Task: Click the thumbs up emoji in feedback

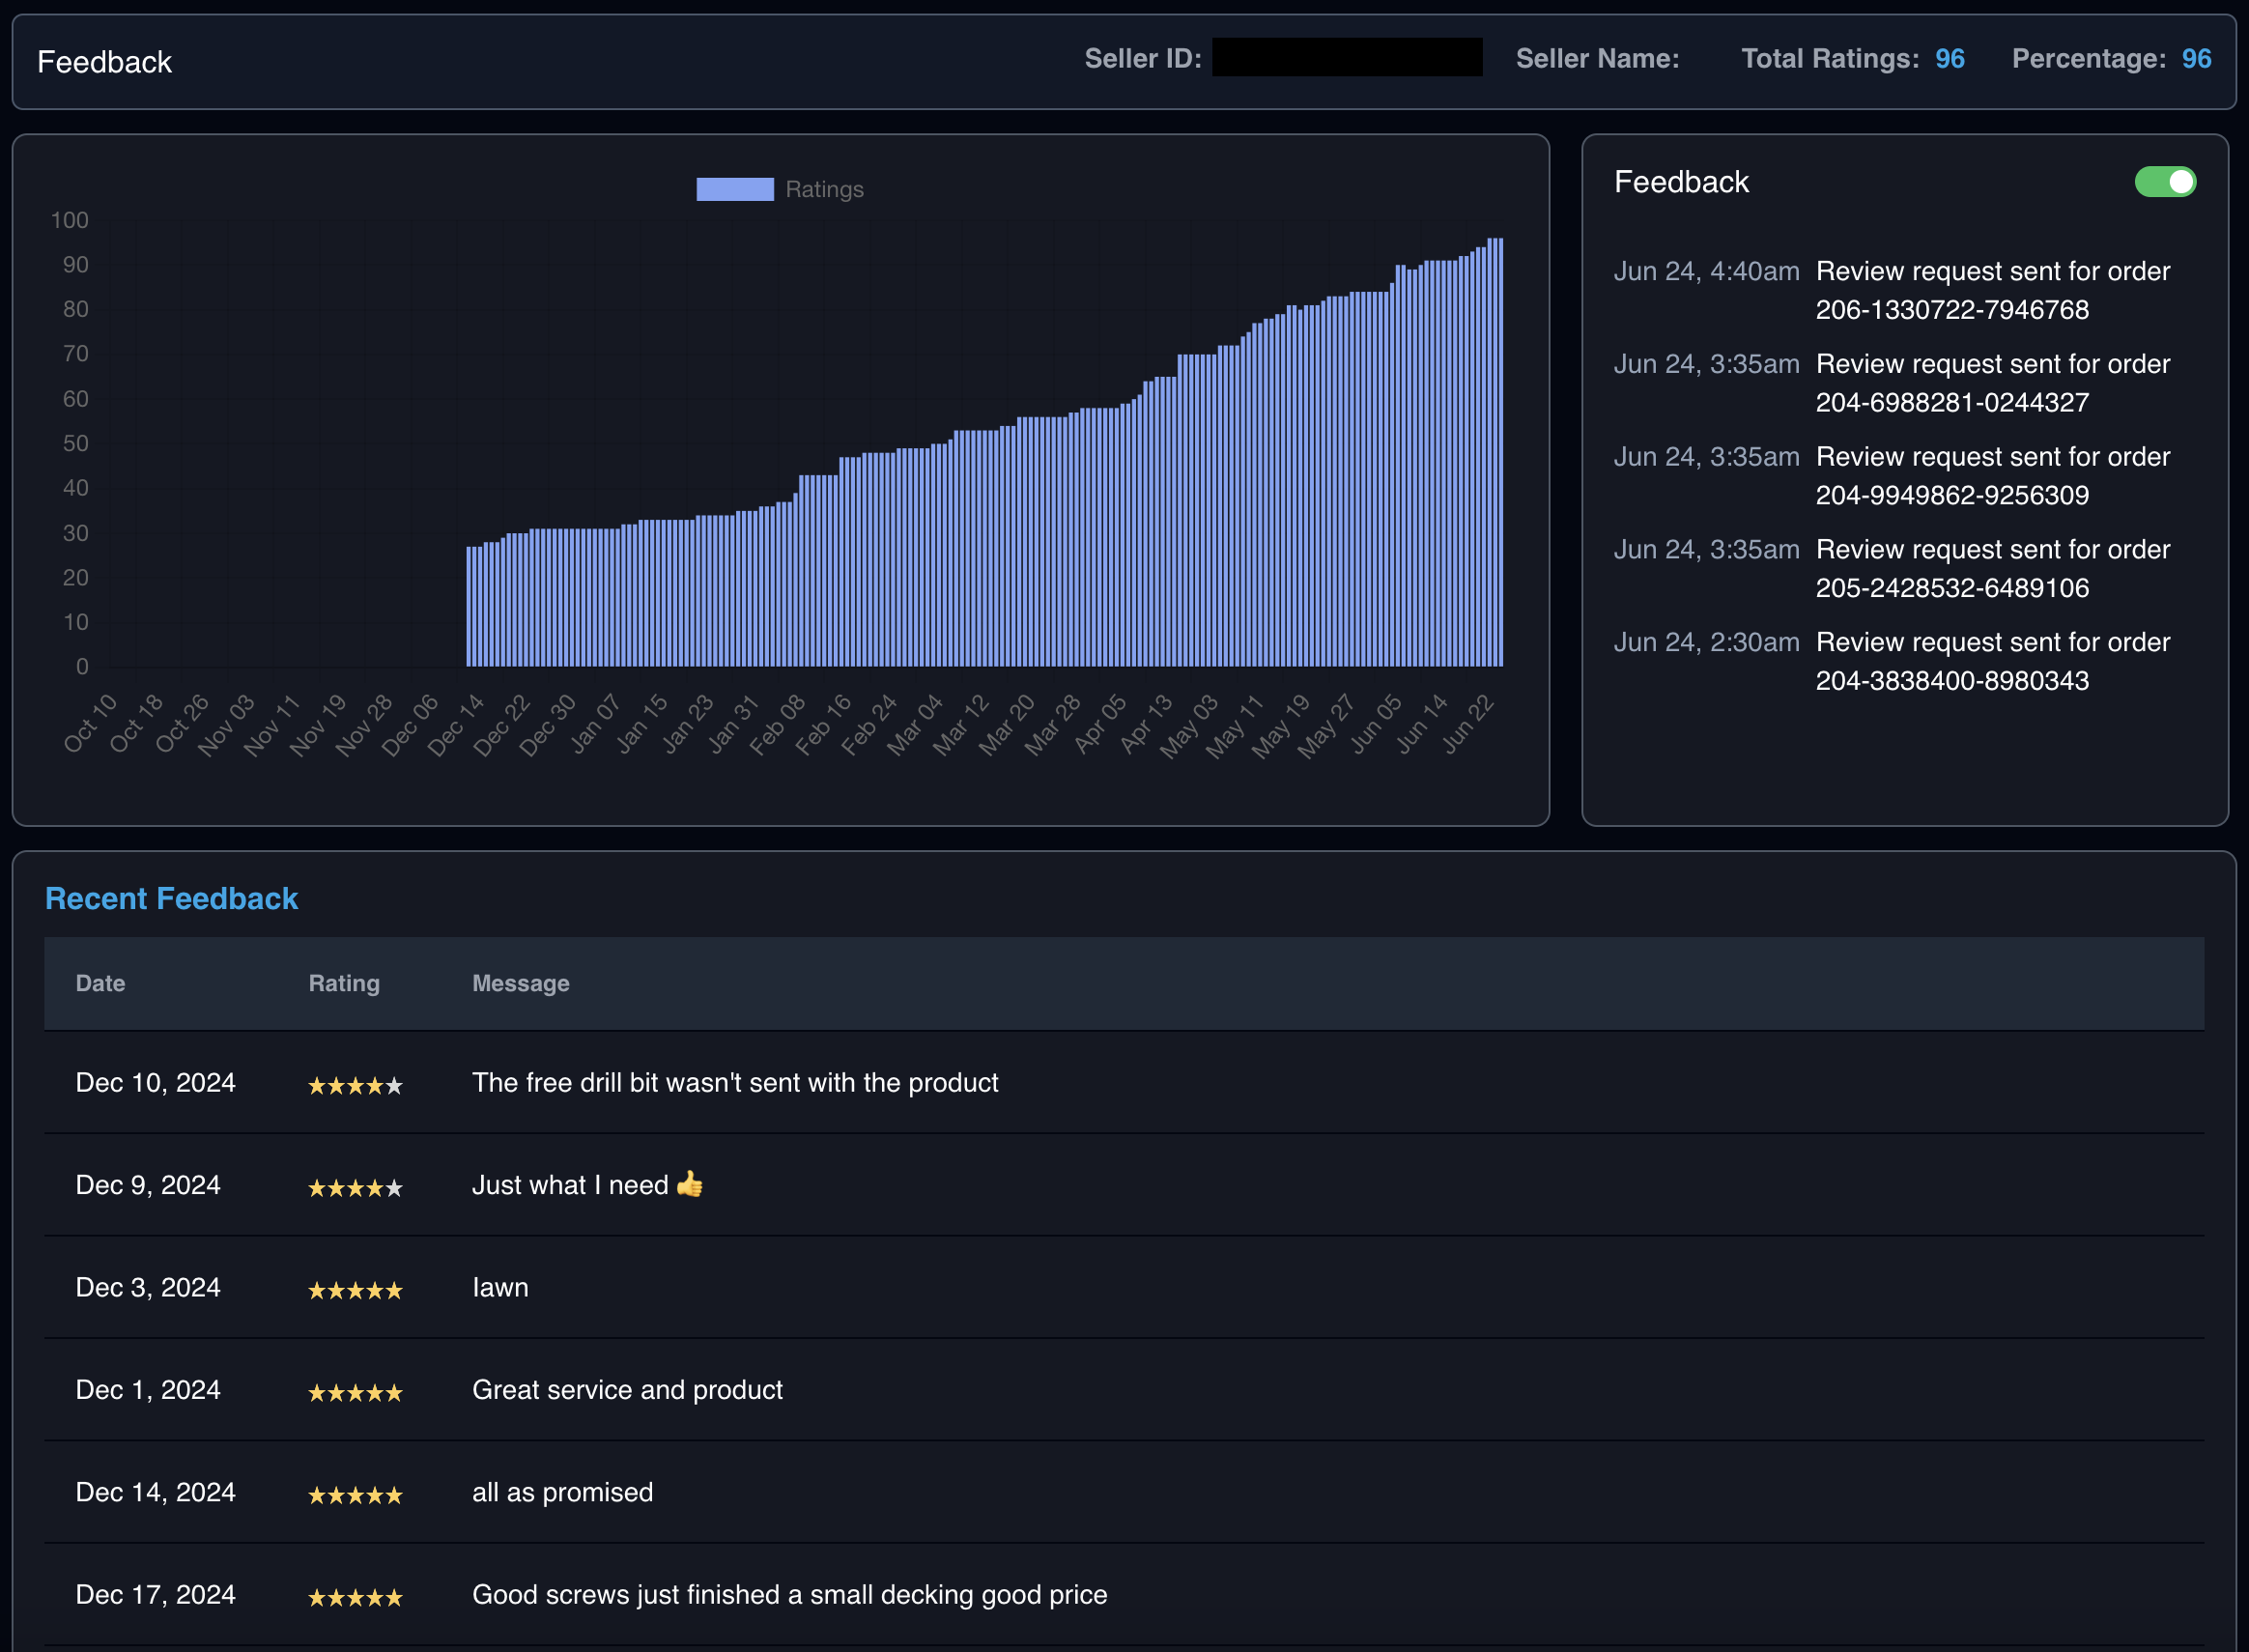Action: tap(689, 1184)
